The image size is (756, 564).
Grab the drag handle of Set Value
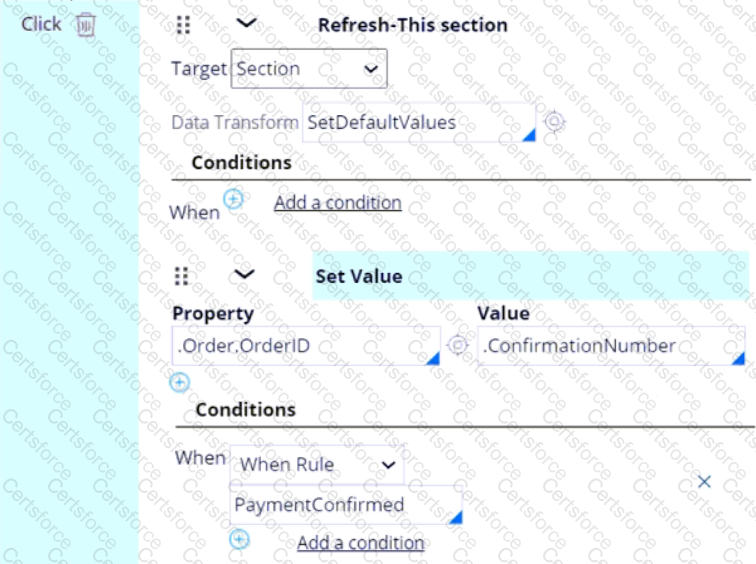point(181,276)
